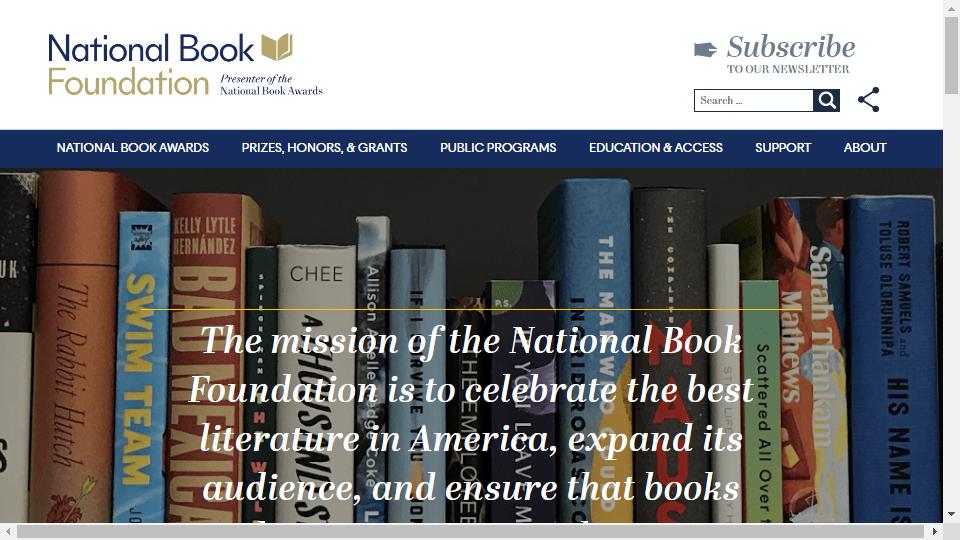Click the horizontal scrollbar left arrow
This screenshot has height=540, width=960.
coord(8,531)
